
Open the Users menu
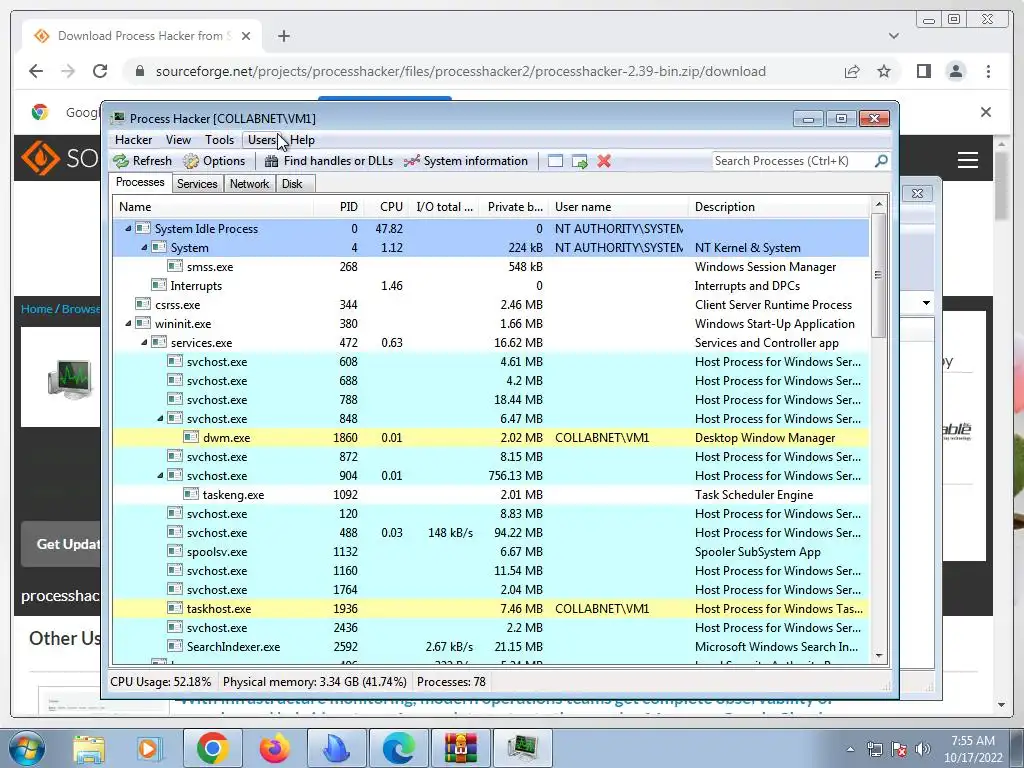[x=262, y=140]
